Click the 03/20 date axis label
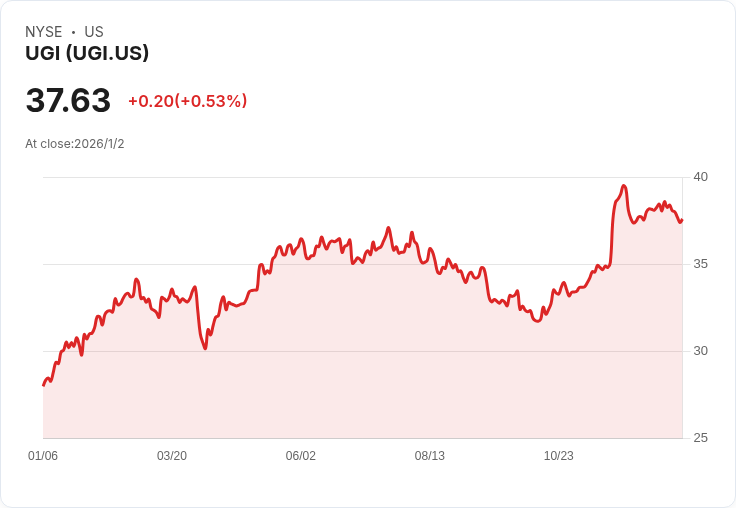Image resolution: width=736 pixels, height=508 pixels. (x=172, y=455)
